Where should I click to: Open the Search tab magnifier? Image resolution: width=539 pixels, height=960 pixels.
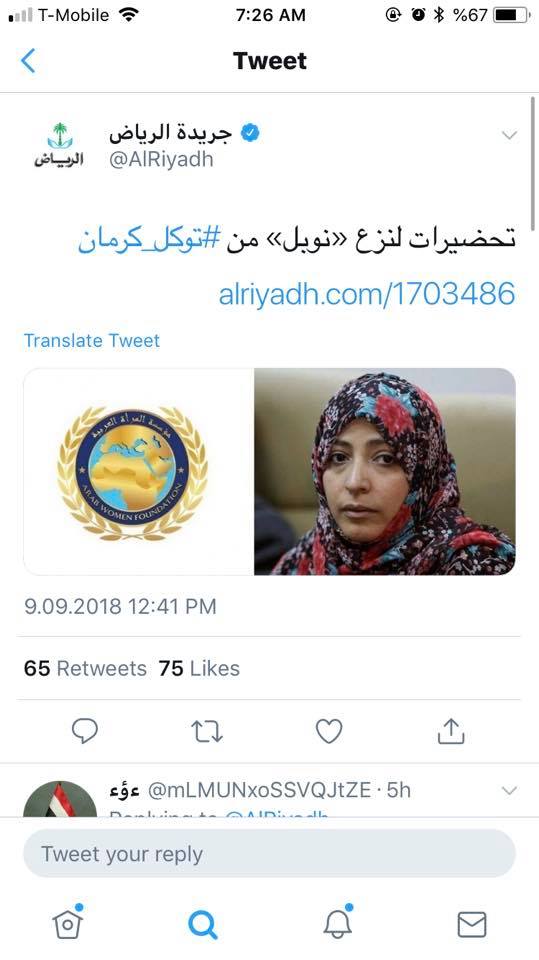coord(203,924)
